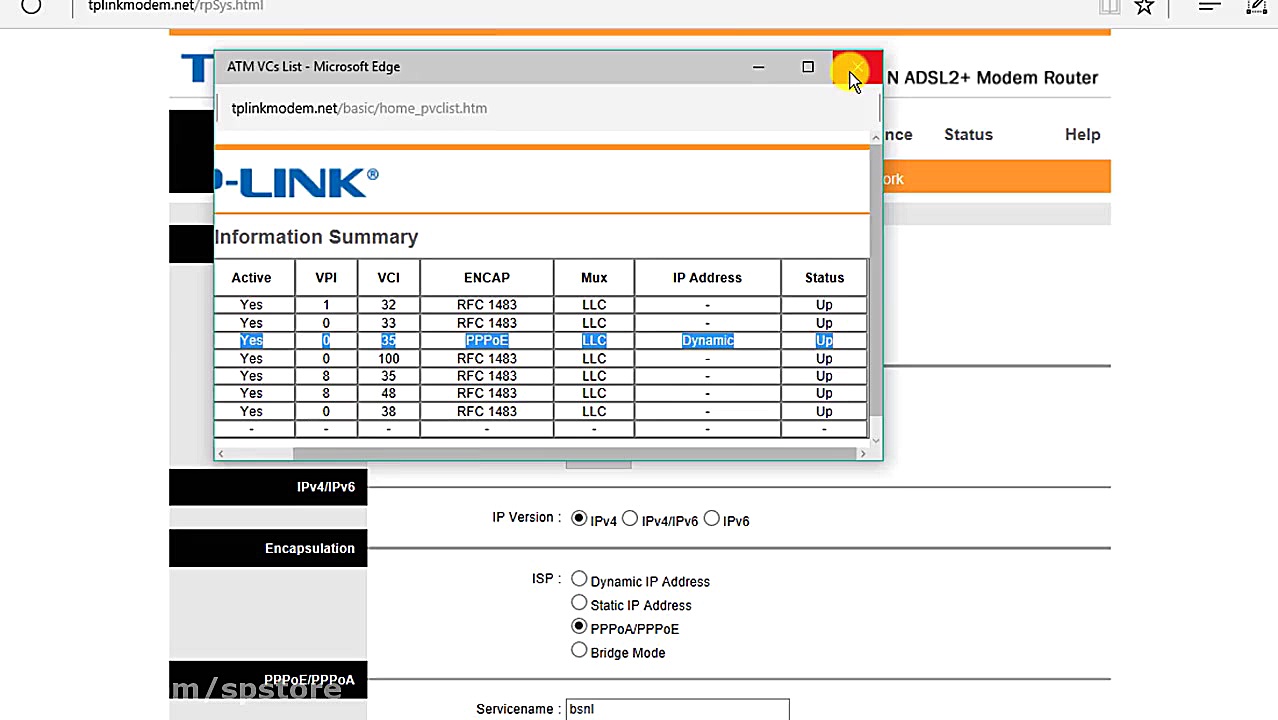The image size is (1278, 720).
Task: Click VCI cell with value 38
Action: click(388, 411)
